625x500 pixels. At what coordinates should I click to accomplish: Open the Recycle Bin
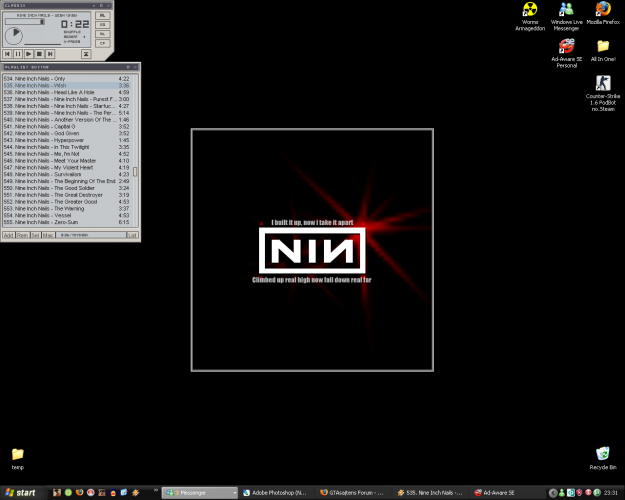[x=602, y=457]
